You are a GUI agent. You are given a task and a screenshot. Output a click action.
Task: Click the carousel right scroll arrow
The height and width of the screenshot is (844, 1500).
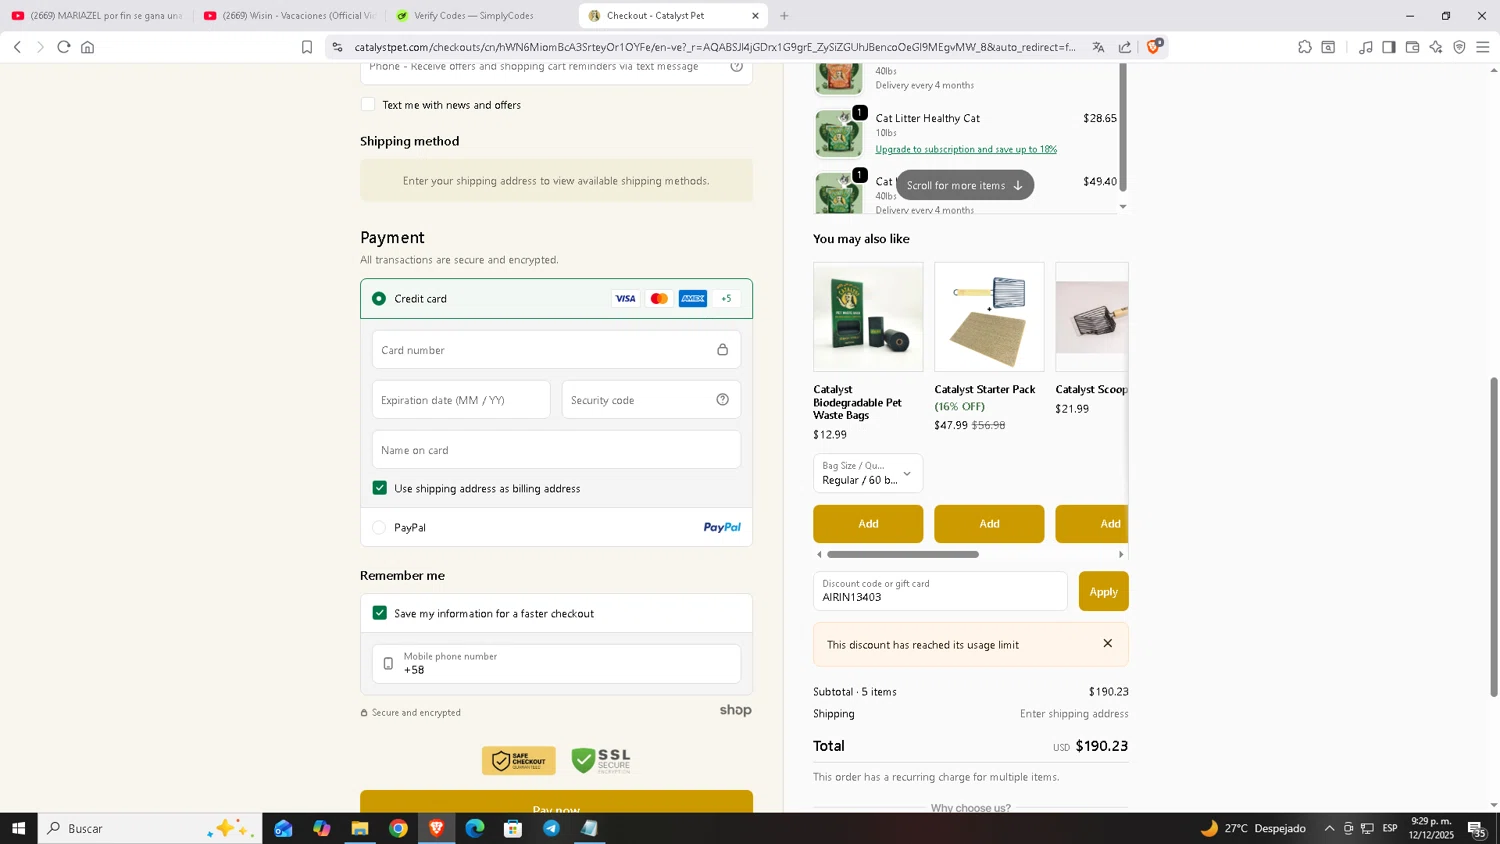[x=1121, y=554]
